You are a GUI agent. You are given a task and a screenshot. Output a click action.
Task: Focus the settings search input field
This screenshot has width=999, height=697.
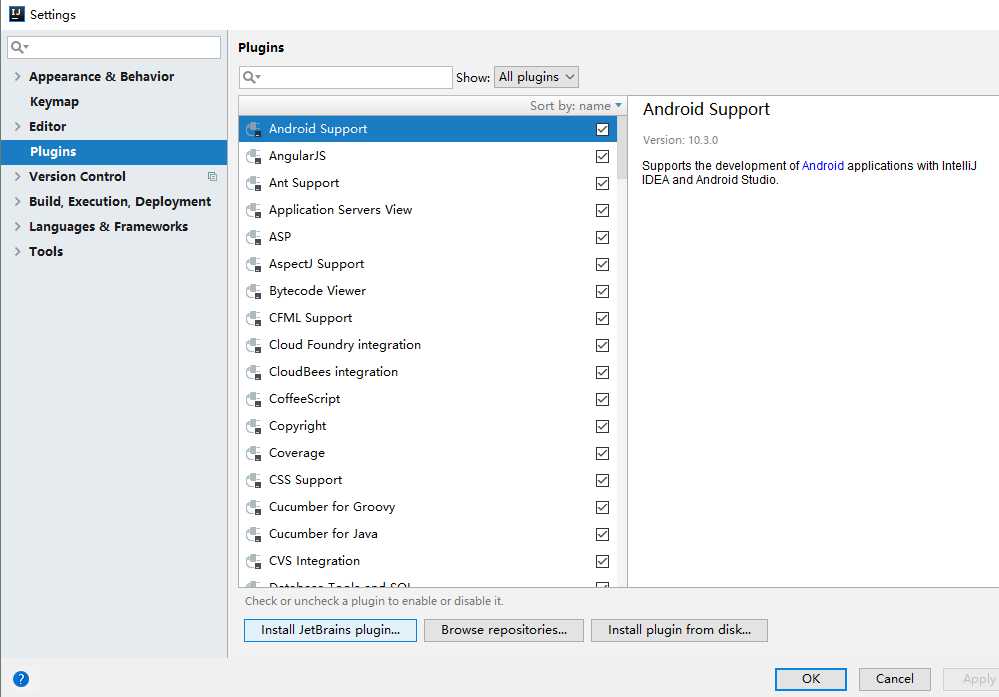point(114,47)
